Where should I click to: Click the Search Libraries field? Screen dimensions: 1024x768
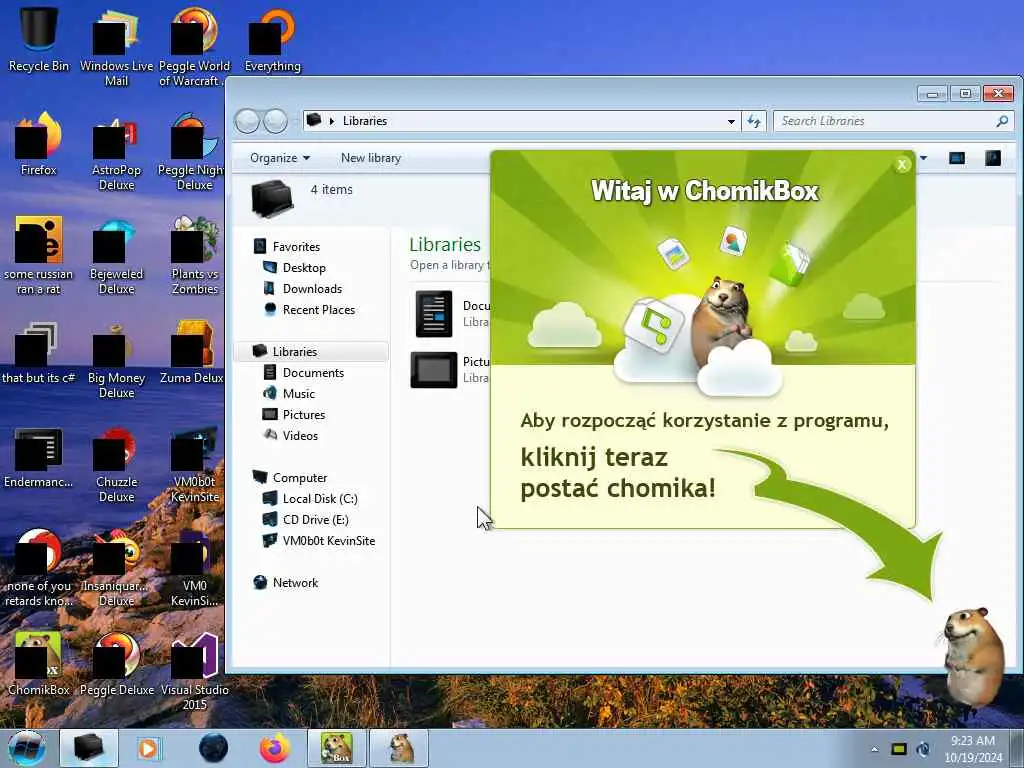point(893,121)
